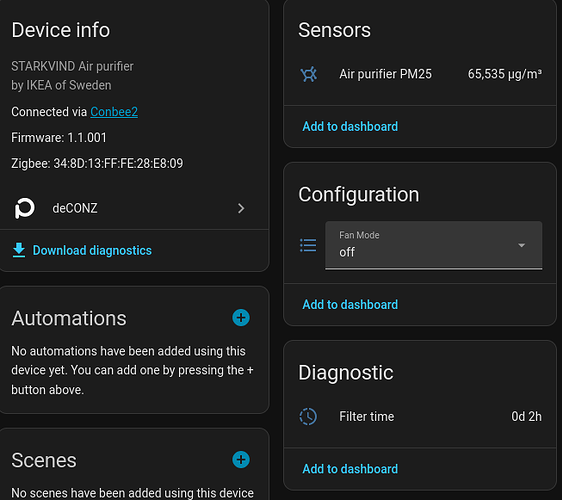
Task: Click the deCONZ integration logo icon
Action: click(x=24, y=208)
